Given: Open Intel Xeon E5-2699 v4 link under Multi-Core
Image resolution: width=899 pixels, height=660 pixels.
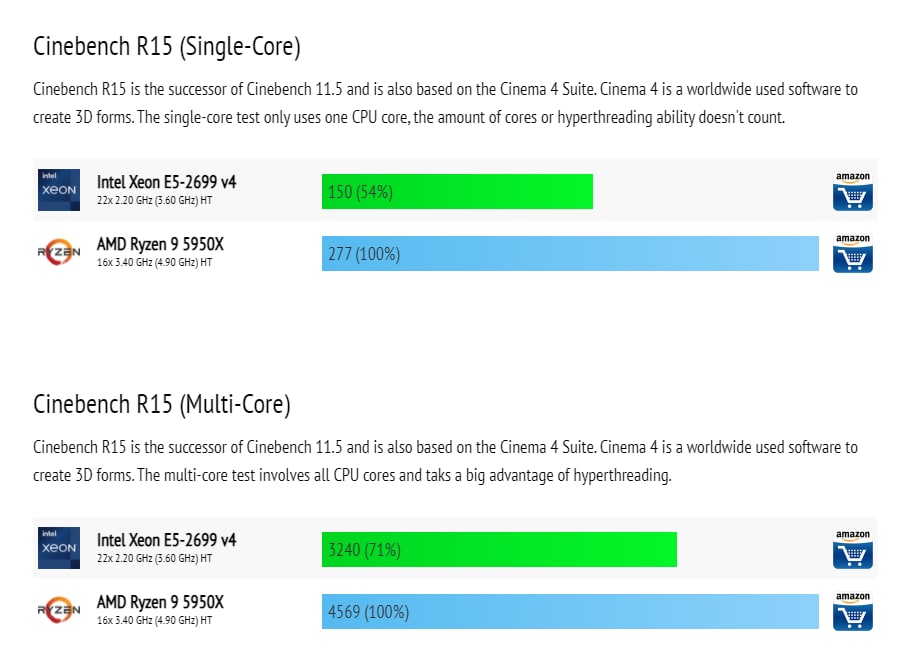Looking at the screenshot, I should (166, 540).
